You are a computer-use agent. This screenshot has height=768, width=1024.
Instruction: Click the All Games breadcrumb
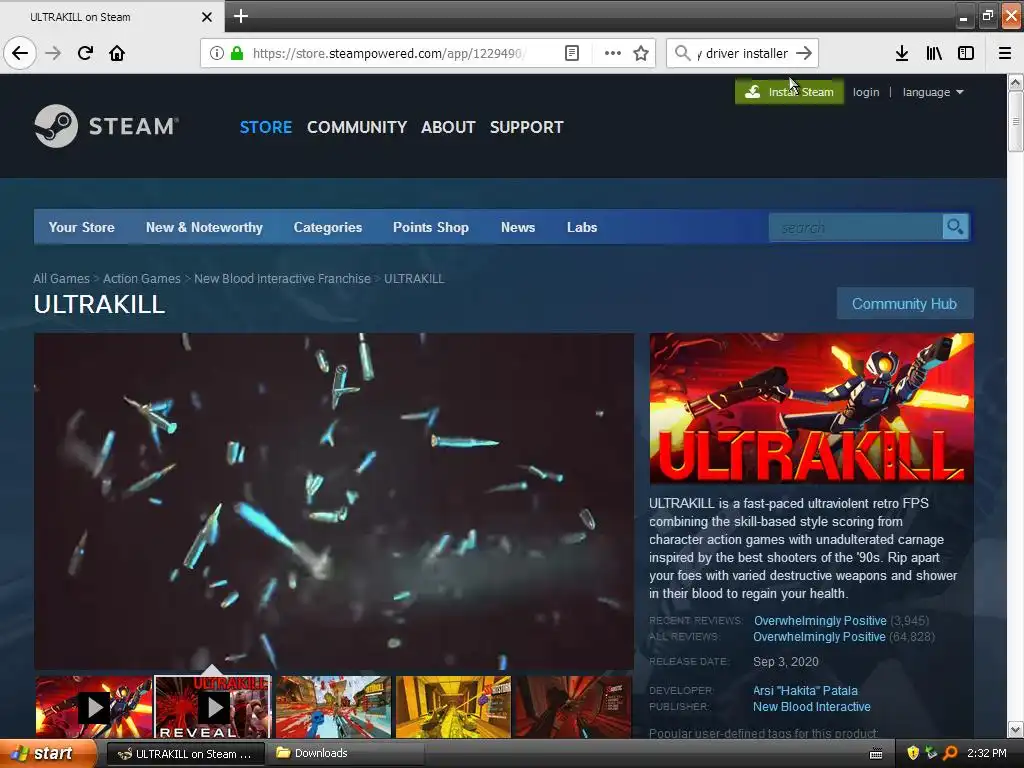click(61, 278)
